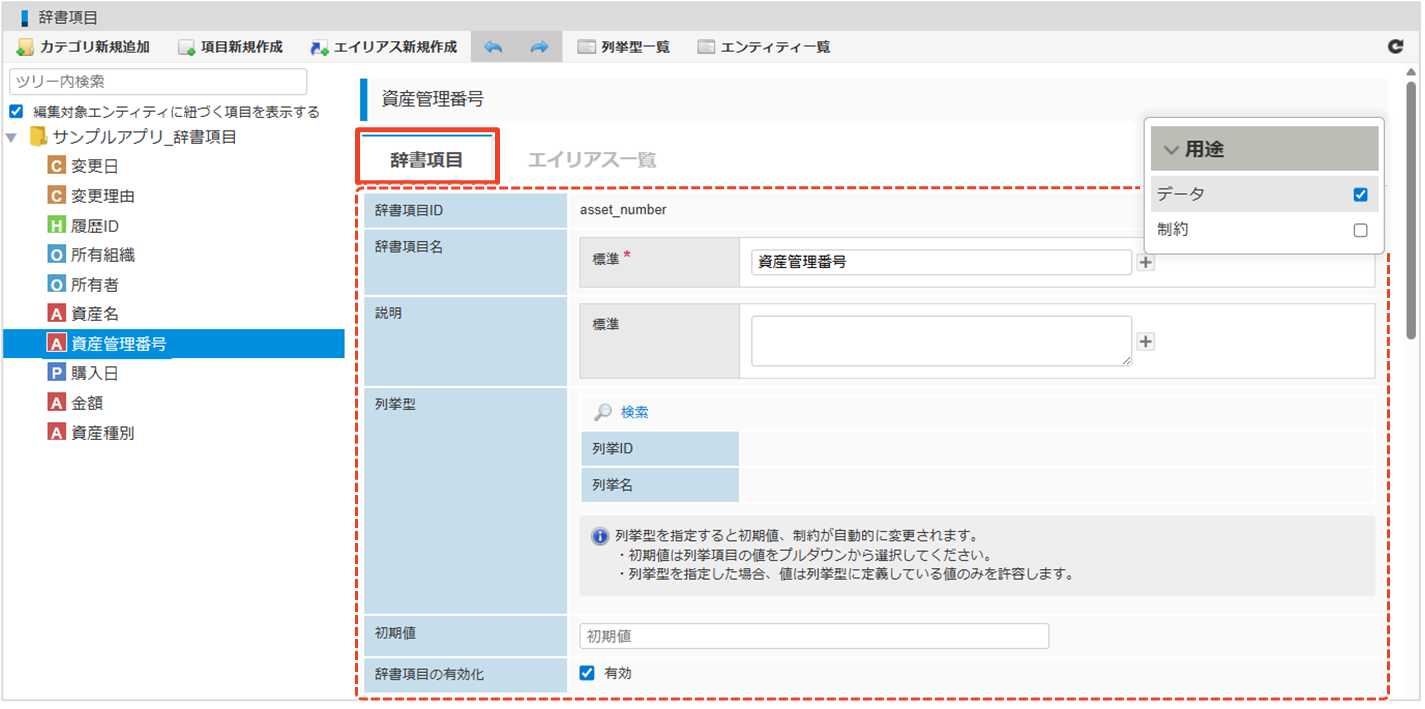The width and height of the screenshot is (1425, 709).
Task: Uncheck the 有効 checkbox
Action: click(587, 673)
